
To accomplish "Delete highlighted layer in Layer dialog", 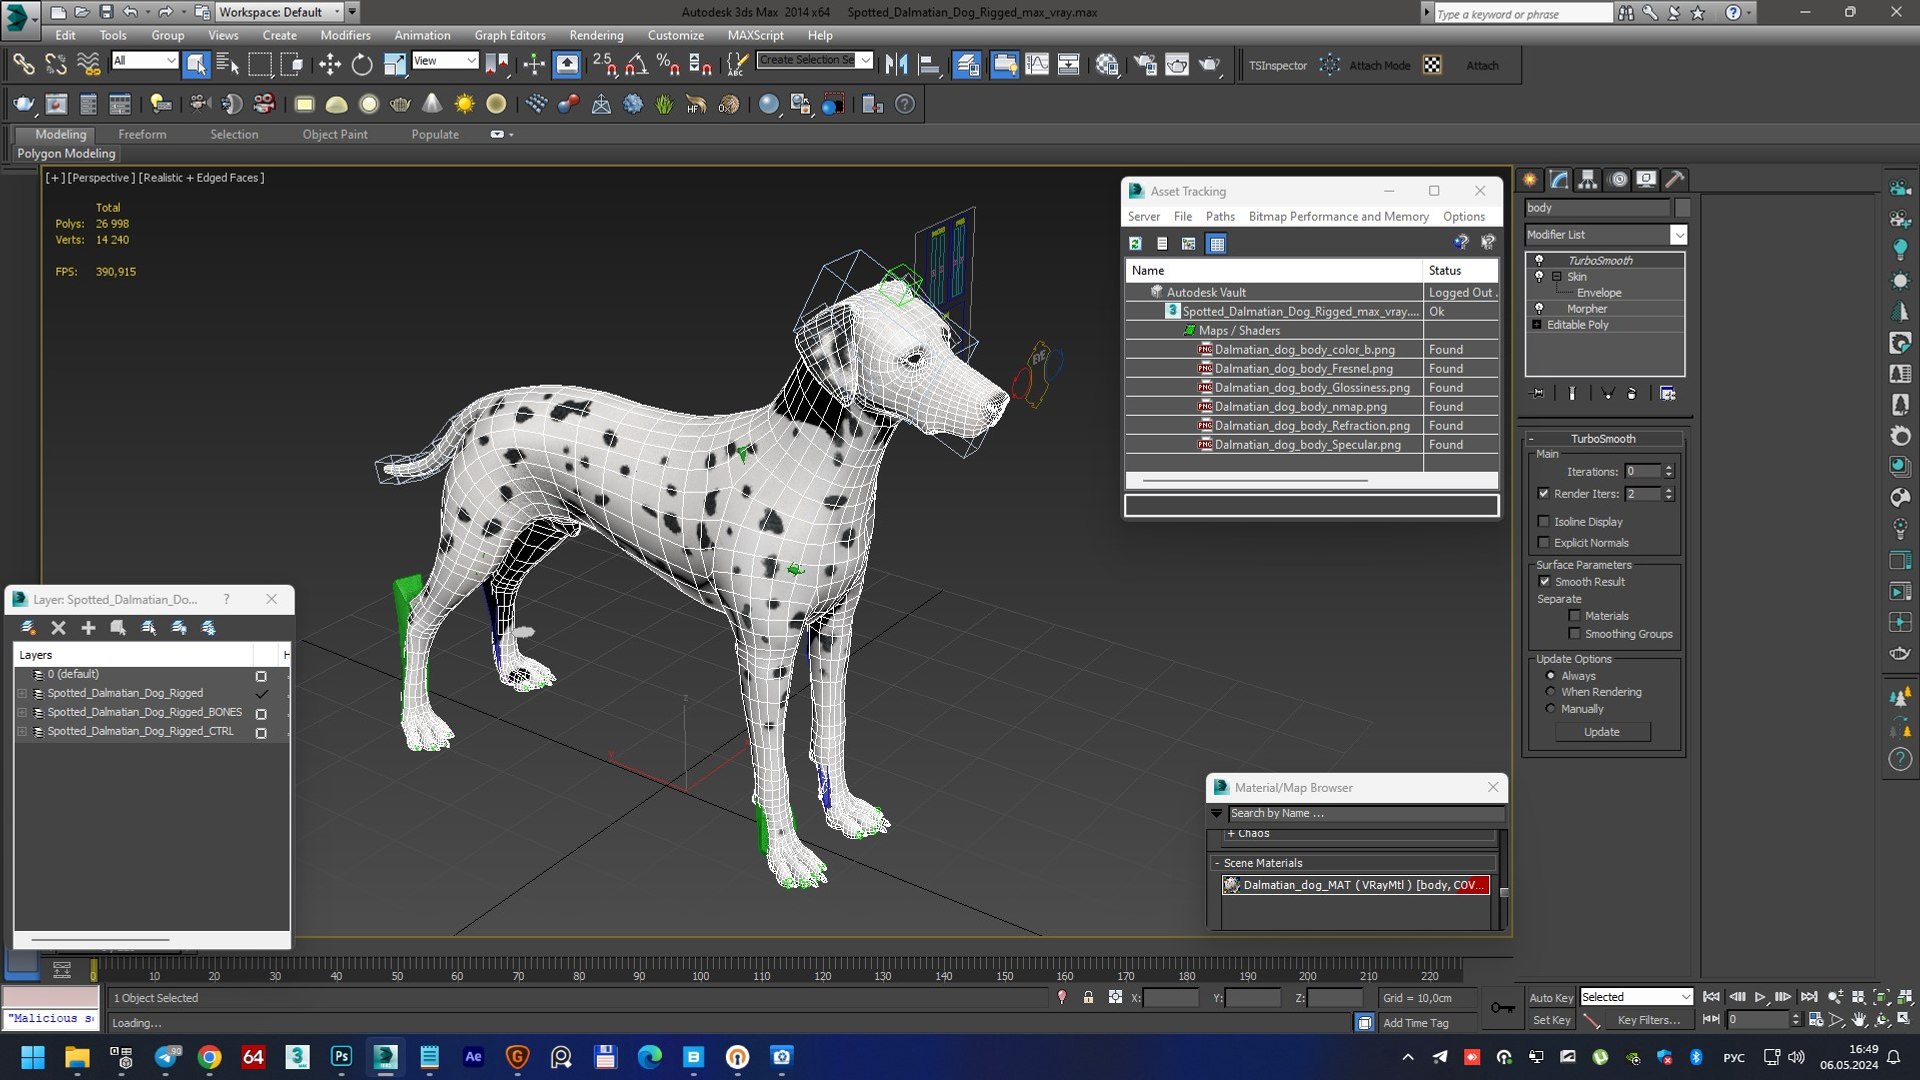I will pyautogui.click(x=58, y=628).
